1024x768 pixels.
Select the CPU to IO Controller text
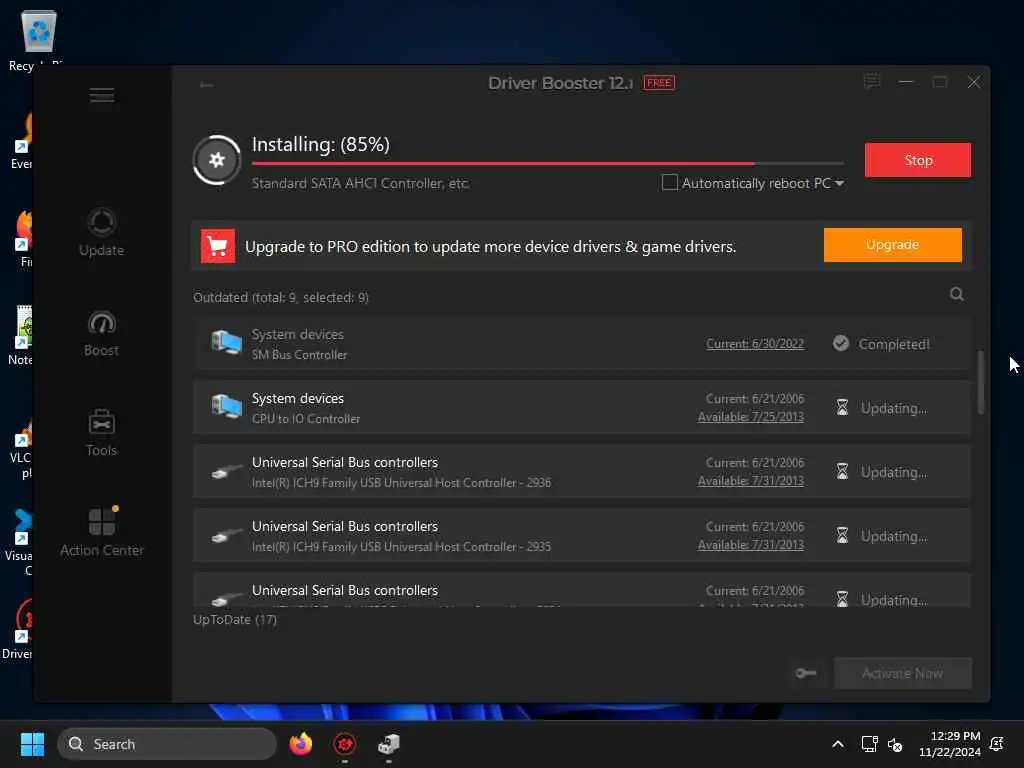306,419
